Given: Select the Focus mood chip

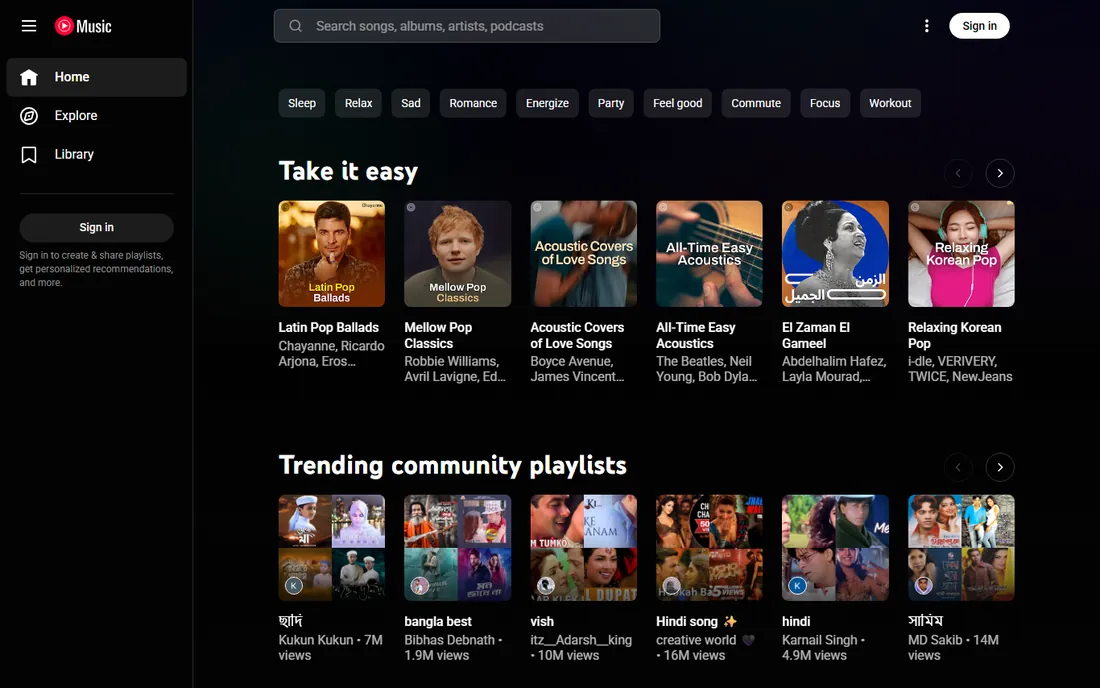Looking at the screenshot, I should pyautogui.click(x=824, y=103).
